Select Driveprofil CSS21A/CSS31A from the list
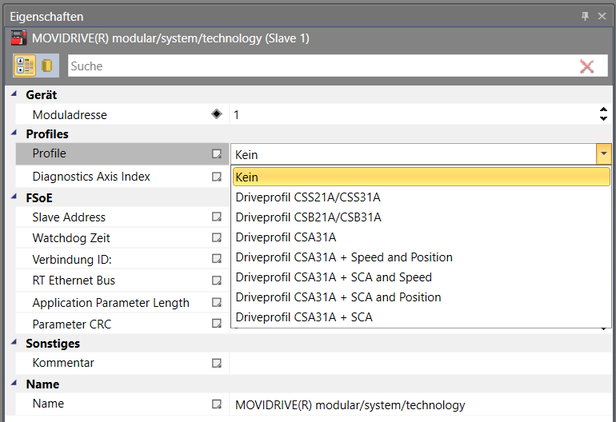 308,197
